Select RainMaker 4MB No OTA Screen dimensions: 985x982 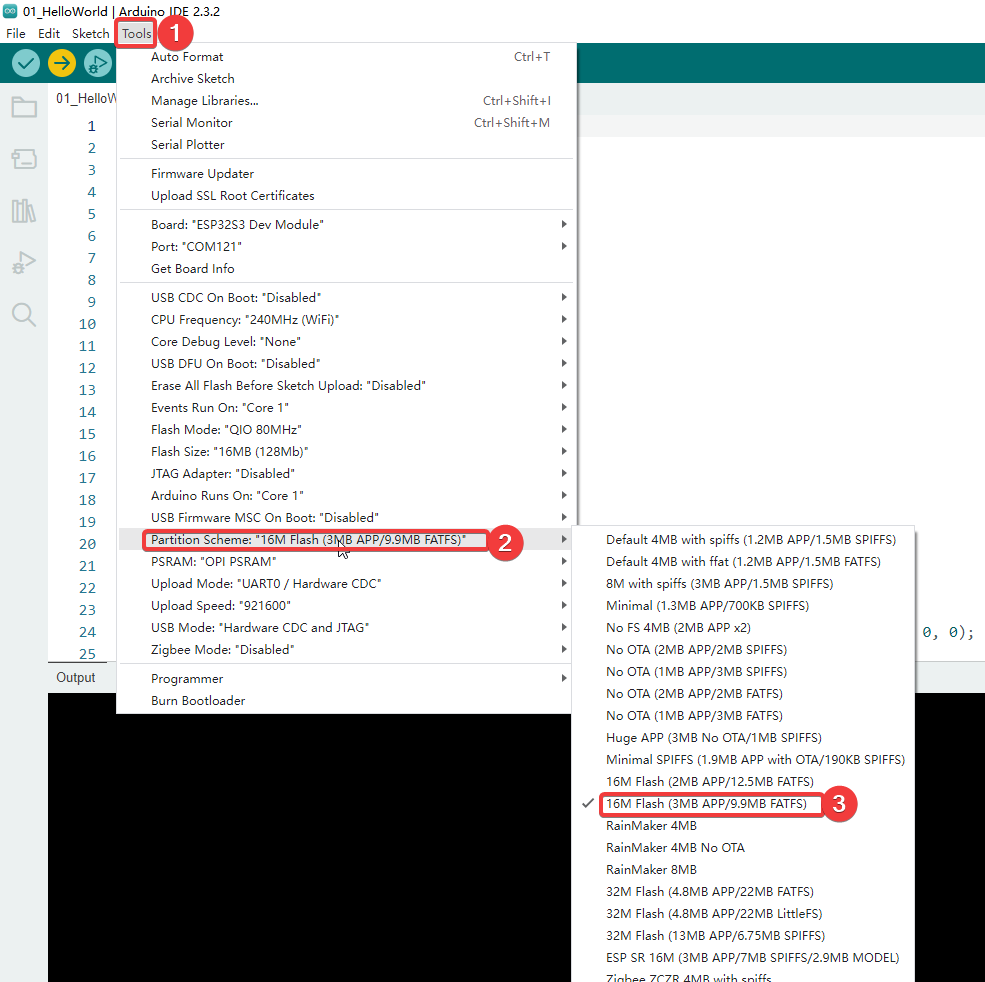743,847
